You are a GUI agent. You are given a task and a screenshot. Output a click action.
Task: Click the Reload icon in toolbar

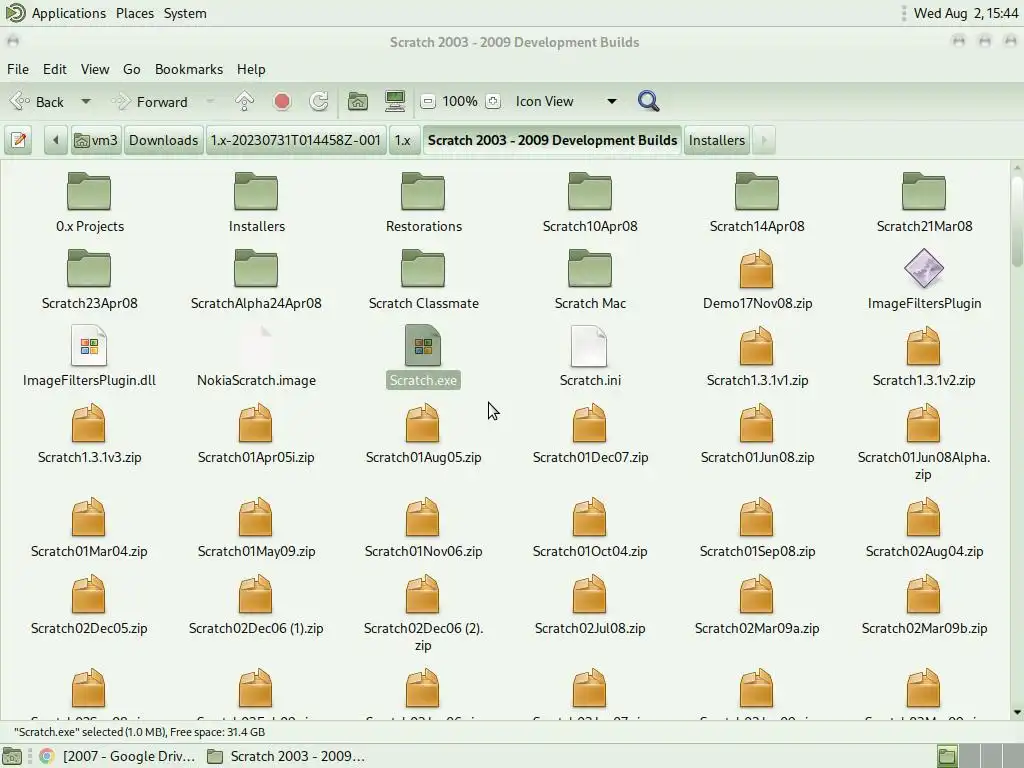tap(319, 101)
